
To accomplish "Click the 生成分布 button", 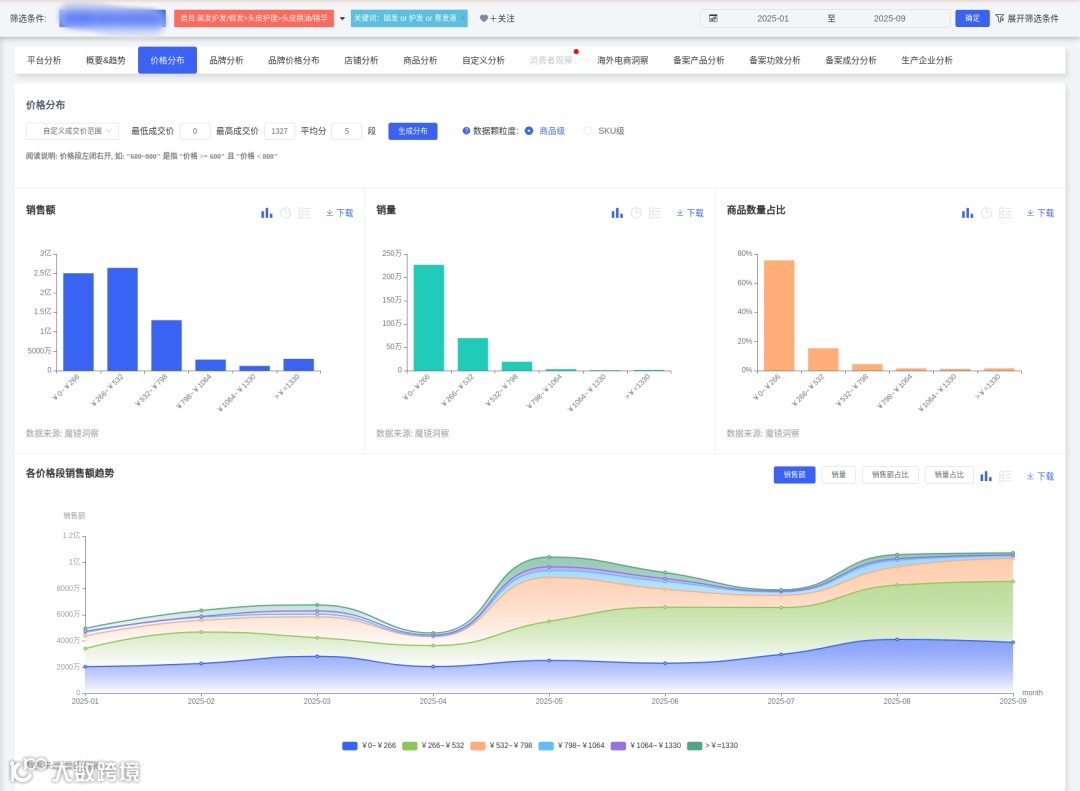I will click(x=413, y=131).
